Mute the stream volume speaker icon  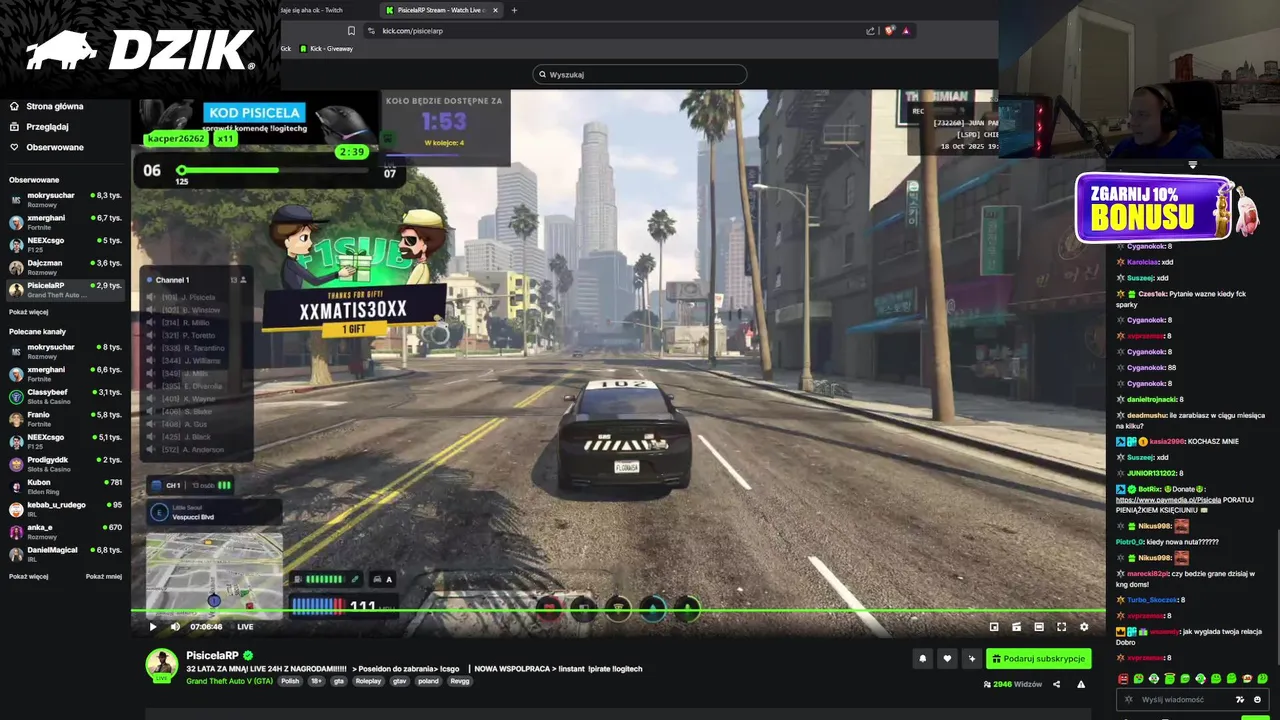pyautogui.click(x=175, y=627)
